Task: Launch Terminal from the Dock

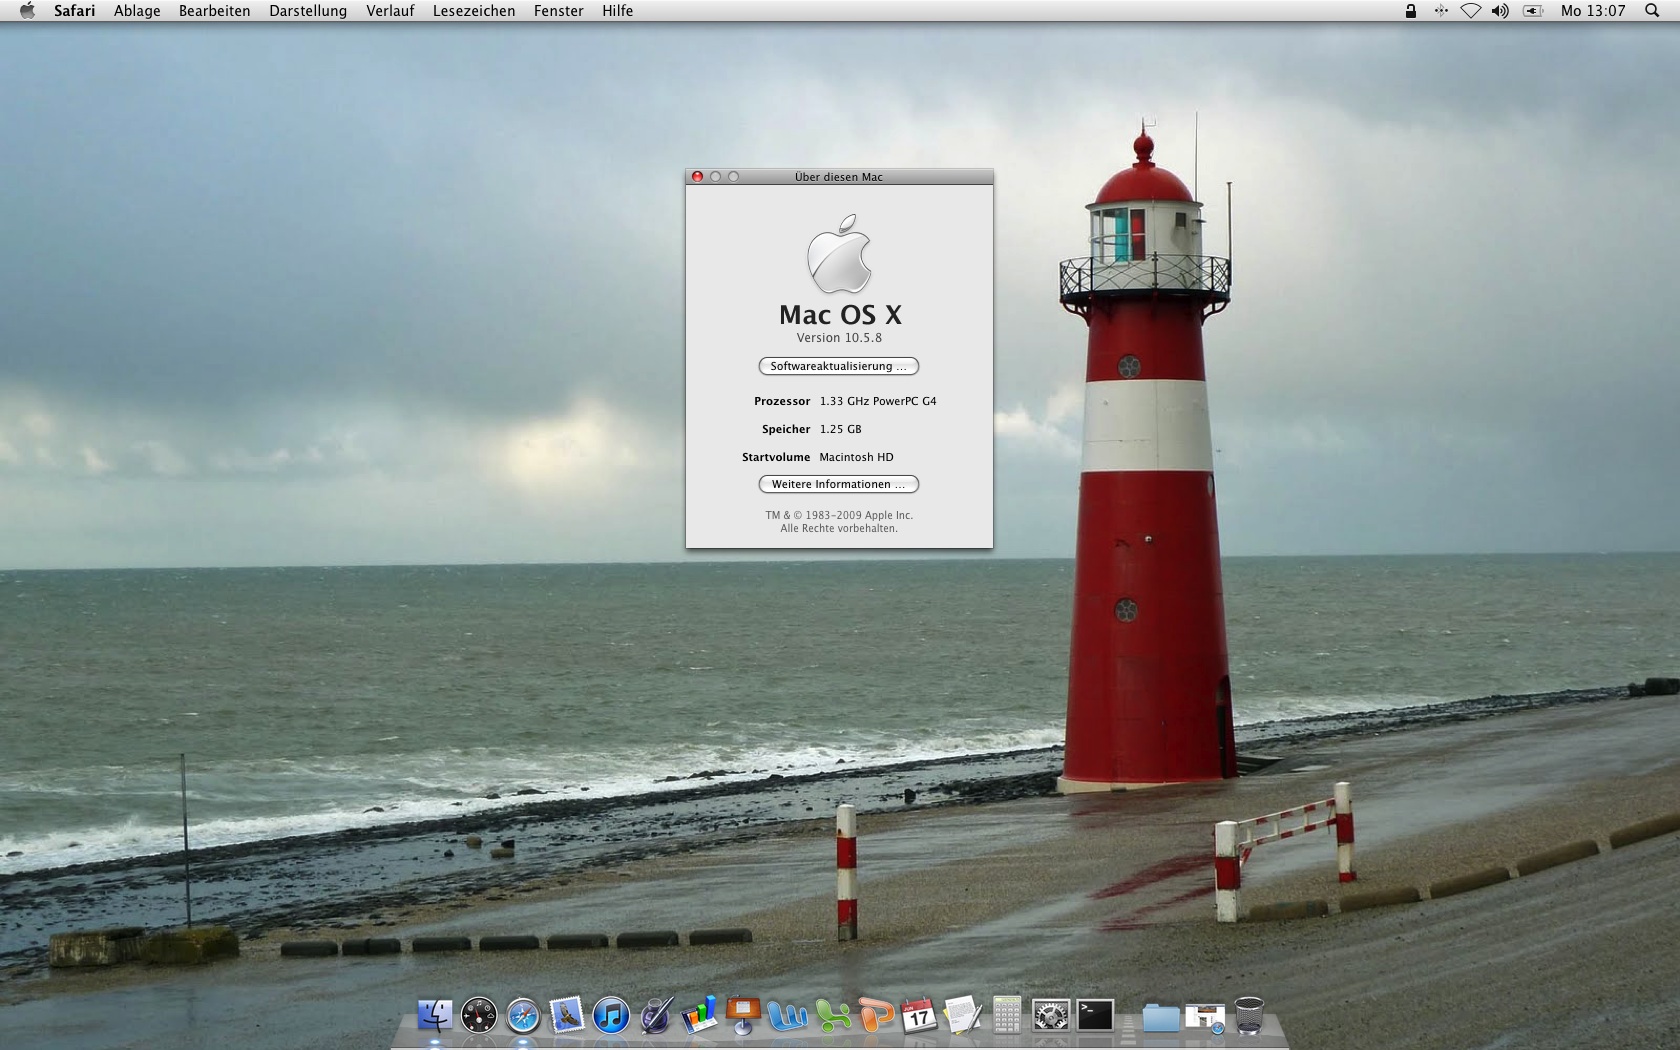Action: point(1095,1016)
